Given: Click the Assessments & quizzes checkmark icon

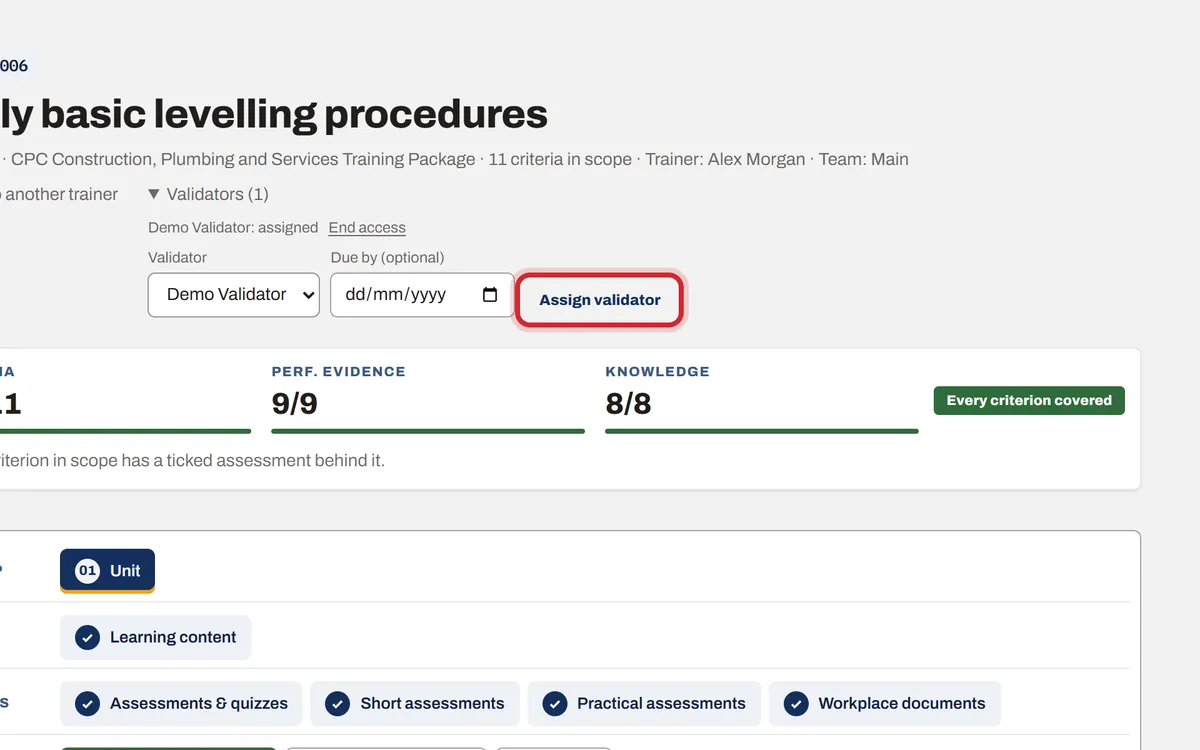Looking at the screenshot, I should (x=88, y=703).
